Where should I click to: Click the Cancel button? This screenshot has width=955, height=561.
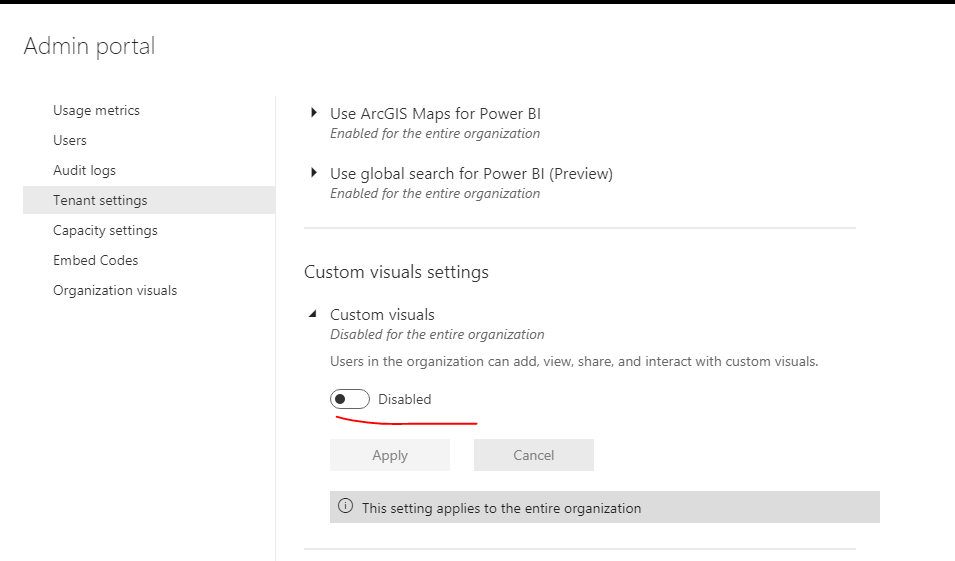click(x=534, y=455)
